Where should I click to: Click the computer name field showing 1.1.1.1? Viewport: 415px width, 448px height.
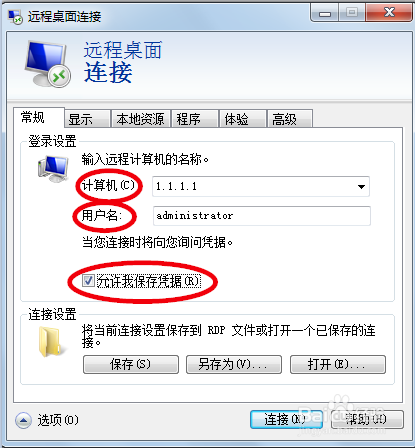point(261,186)
